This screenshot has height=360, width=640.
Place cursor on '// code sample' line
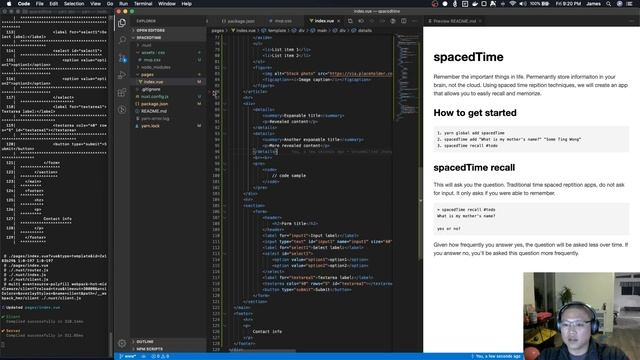pyautogui.click(x=289, y=176)
